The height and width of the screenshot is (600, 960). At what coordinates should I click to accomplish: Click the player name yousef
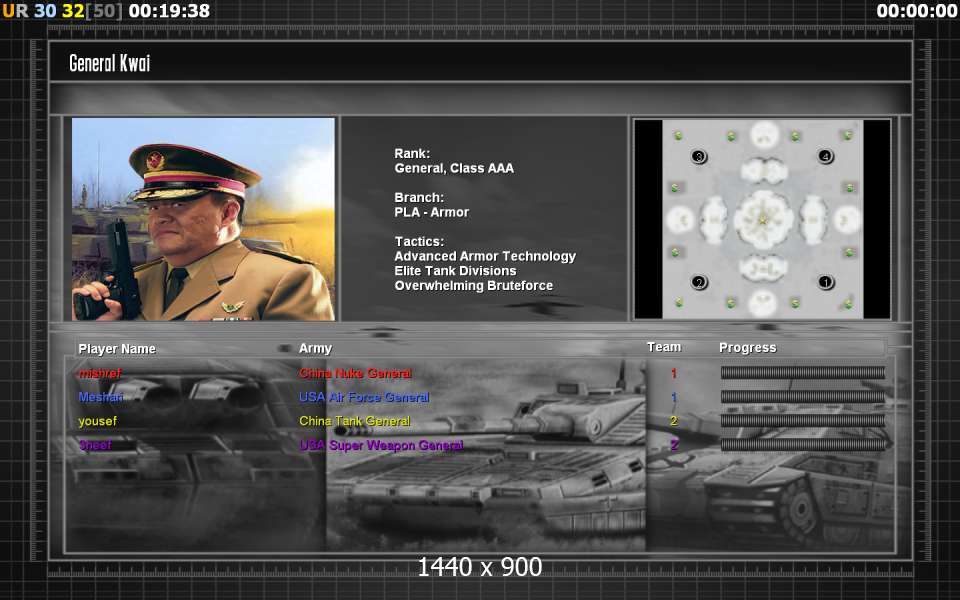coord(97,421)
